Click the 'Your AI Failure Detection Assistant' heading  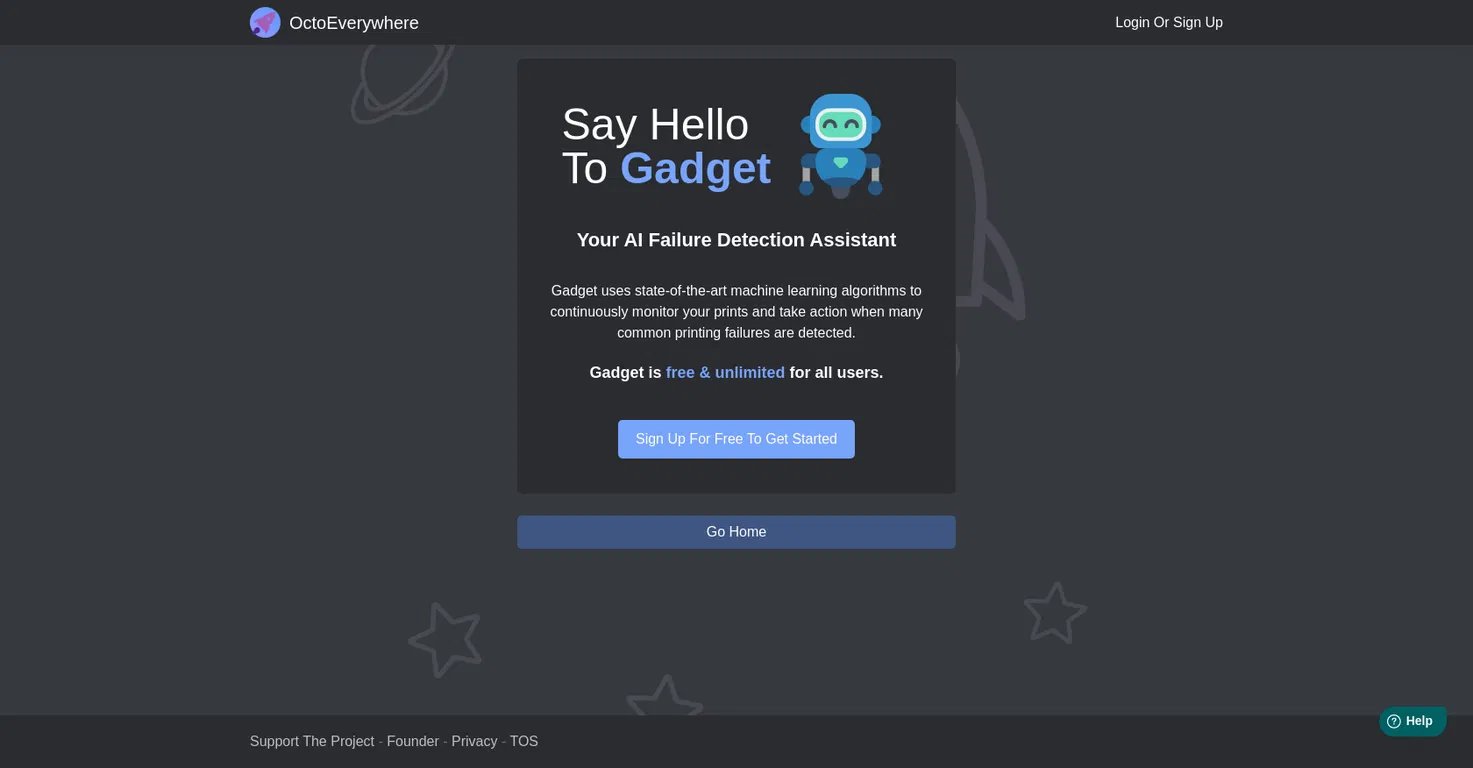tap(736, 240)
